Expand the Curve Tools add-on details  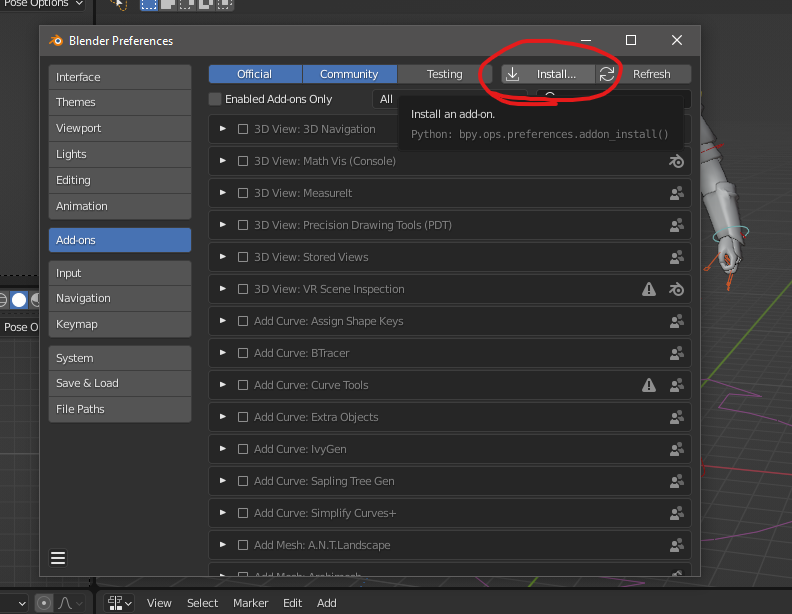tap(222, 385)
